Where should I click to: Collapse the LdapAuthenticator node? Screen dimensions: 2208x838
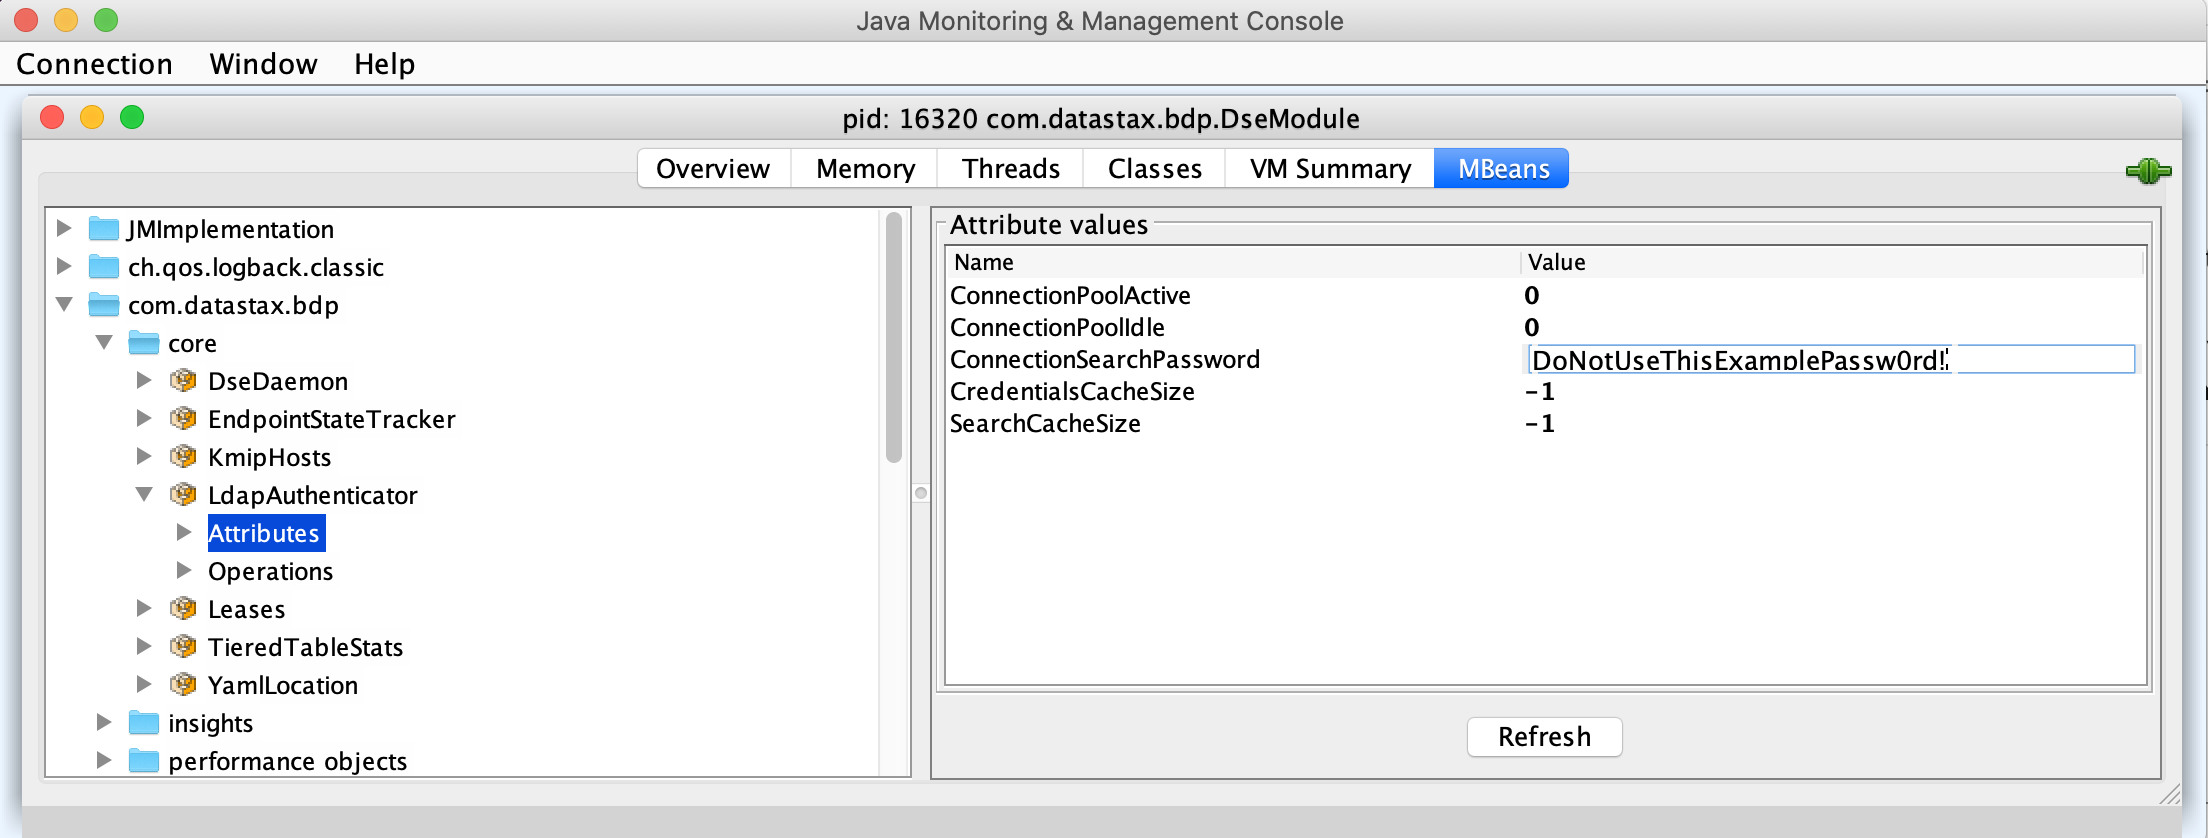pyautogui.click(x=144, y=494)
